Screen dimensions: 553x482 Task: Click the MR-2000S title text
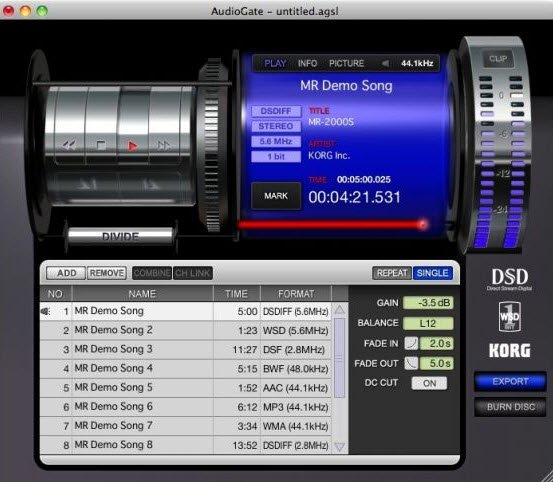[331, 122]
